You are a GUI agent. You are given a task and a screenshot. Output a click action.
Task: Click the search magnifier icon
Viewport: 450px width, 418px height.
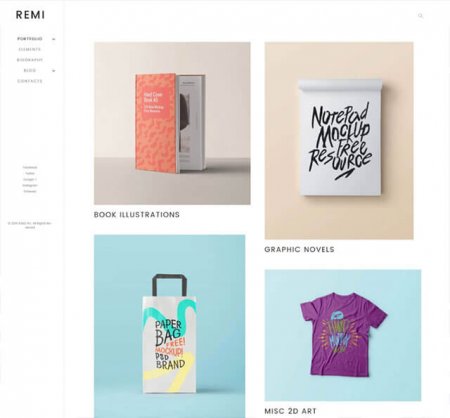[x=420, y=16]
